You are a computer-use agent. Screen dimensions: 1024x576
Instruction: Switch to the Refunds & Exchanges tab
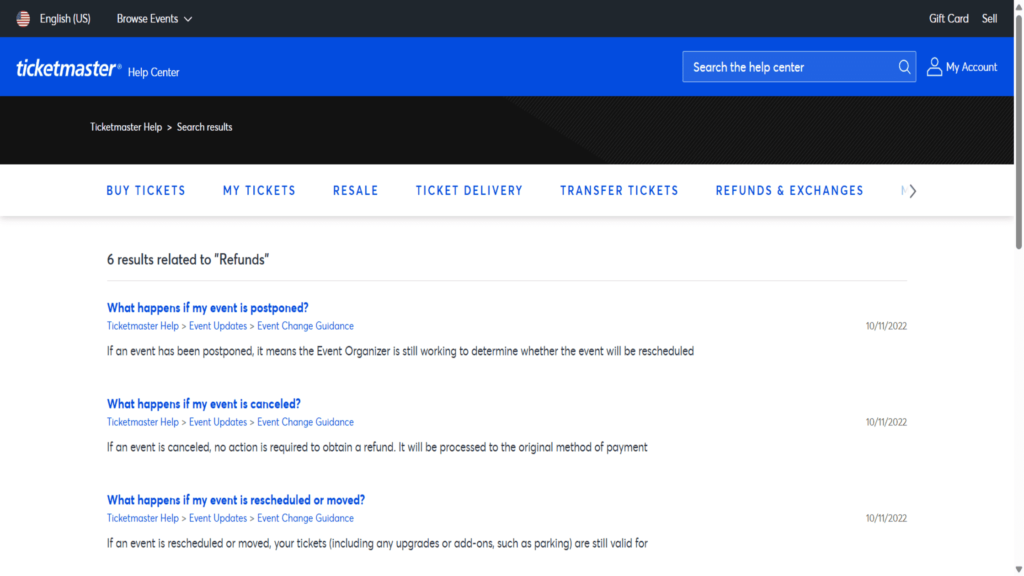(x=789, y=190)
